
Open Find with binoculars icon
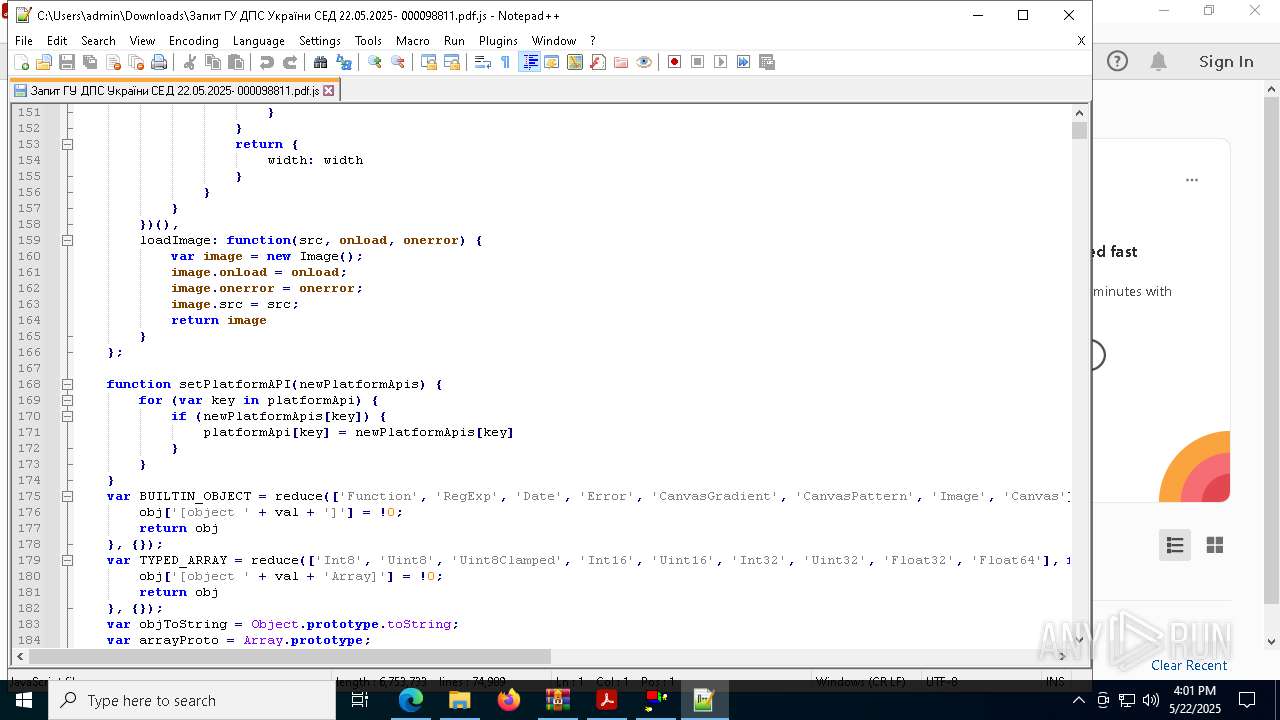pyautogui.click(x=320, y=62)
